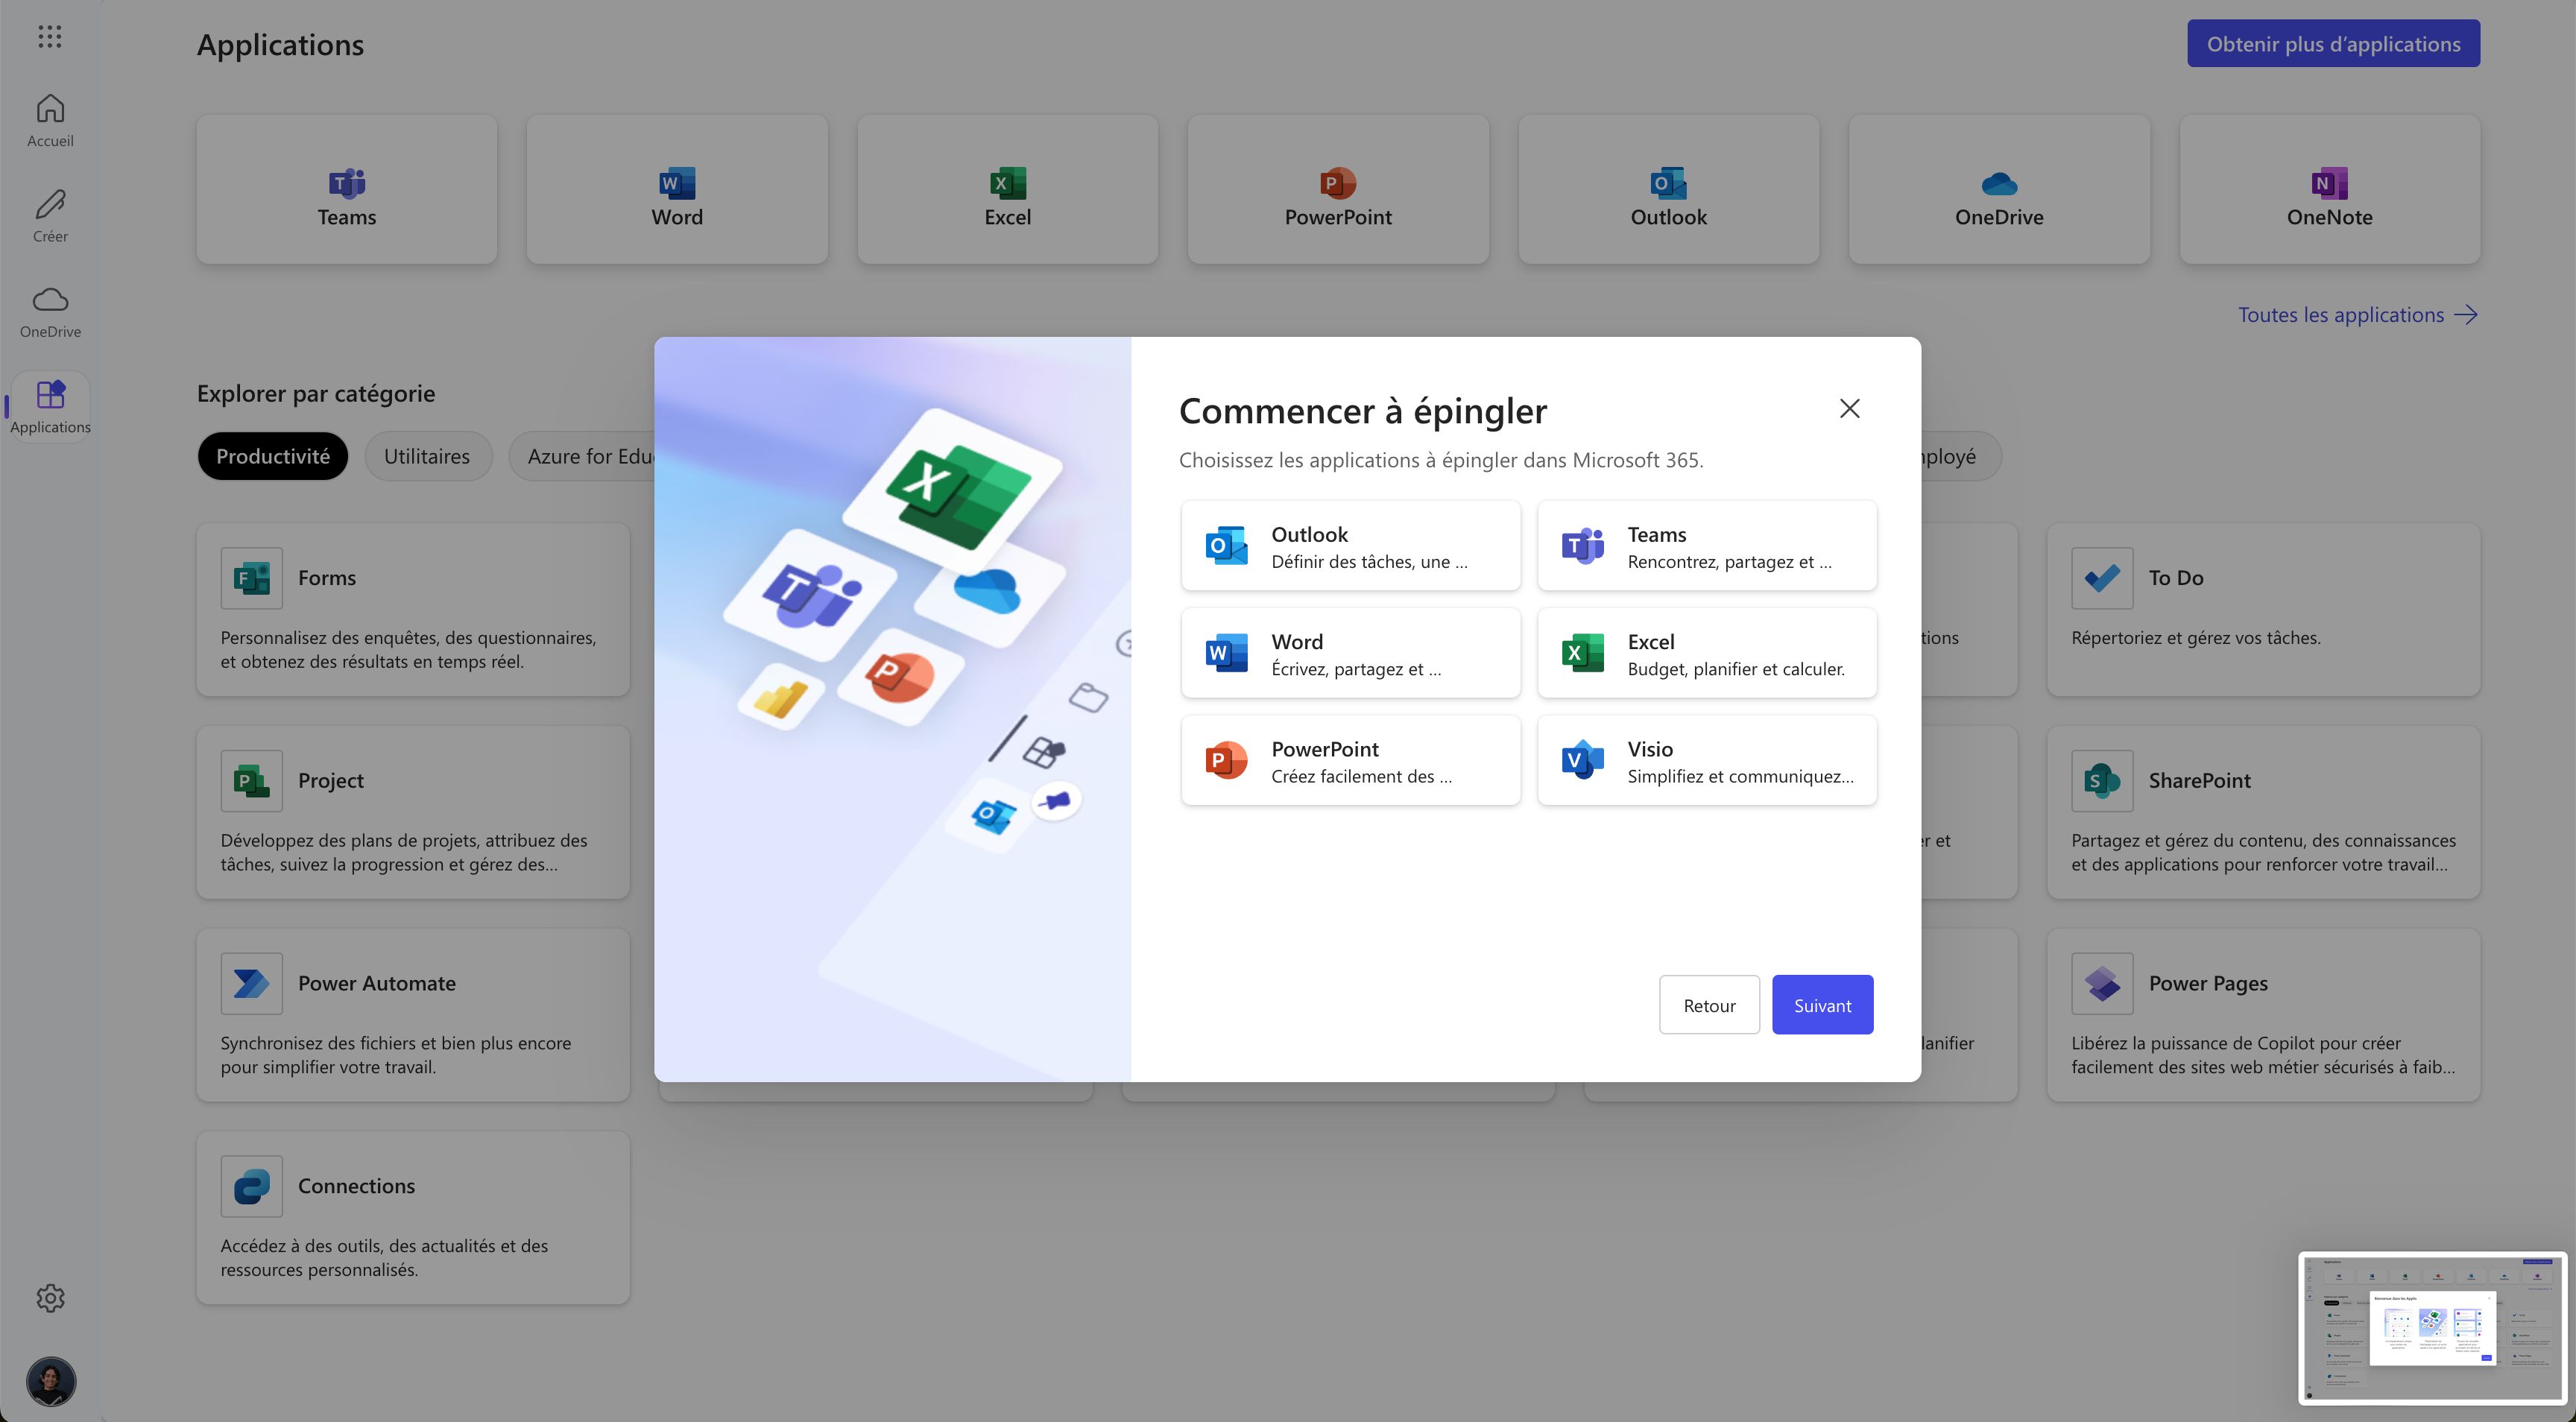Open the settings gear icon
The height and width of the screenshot is (1422, 2576).
click(x=50, y=1298)
